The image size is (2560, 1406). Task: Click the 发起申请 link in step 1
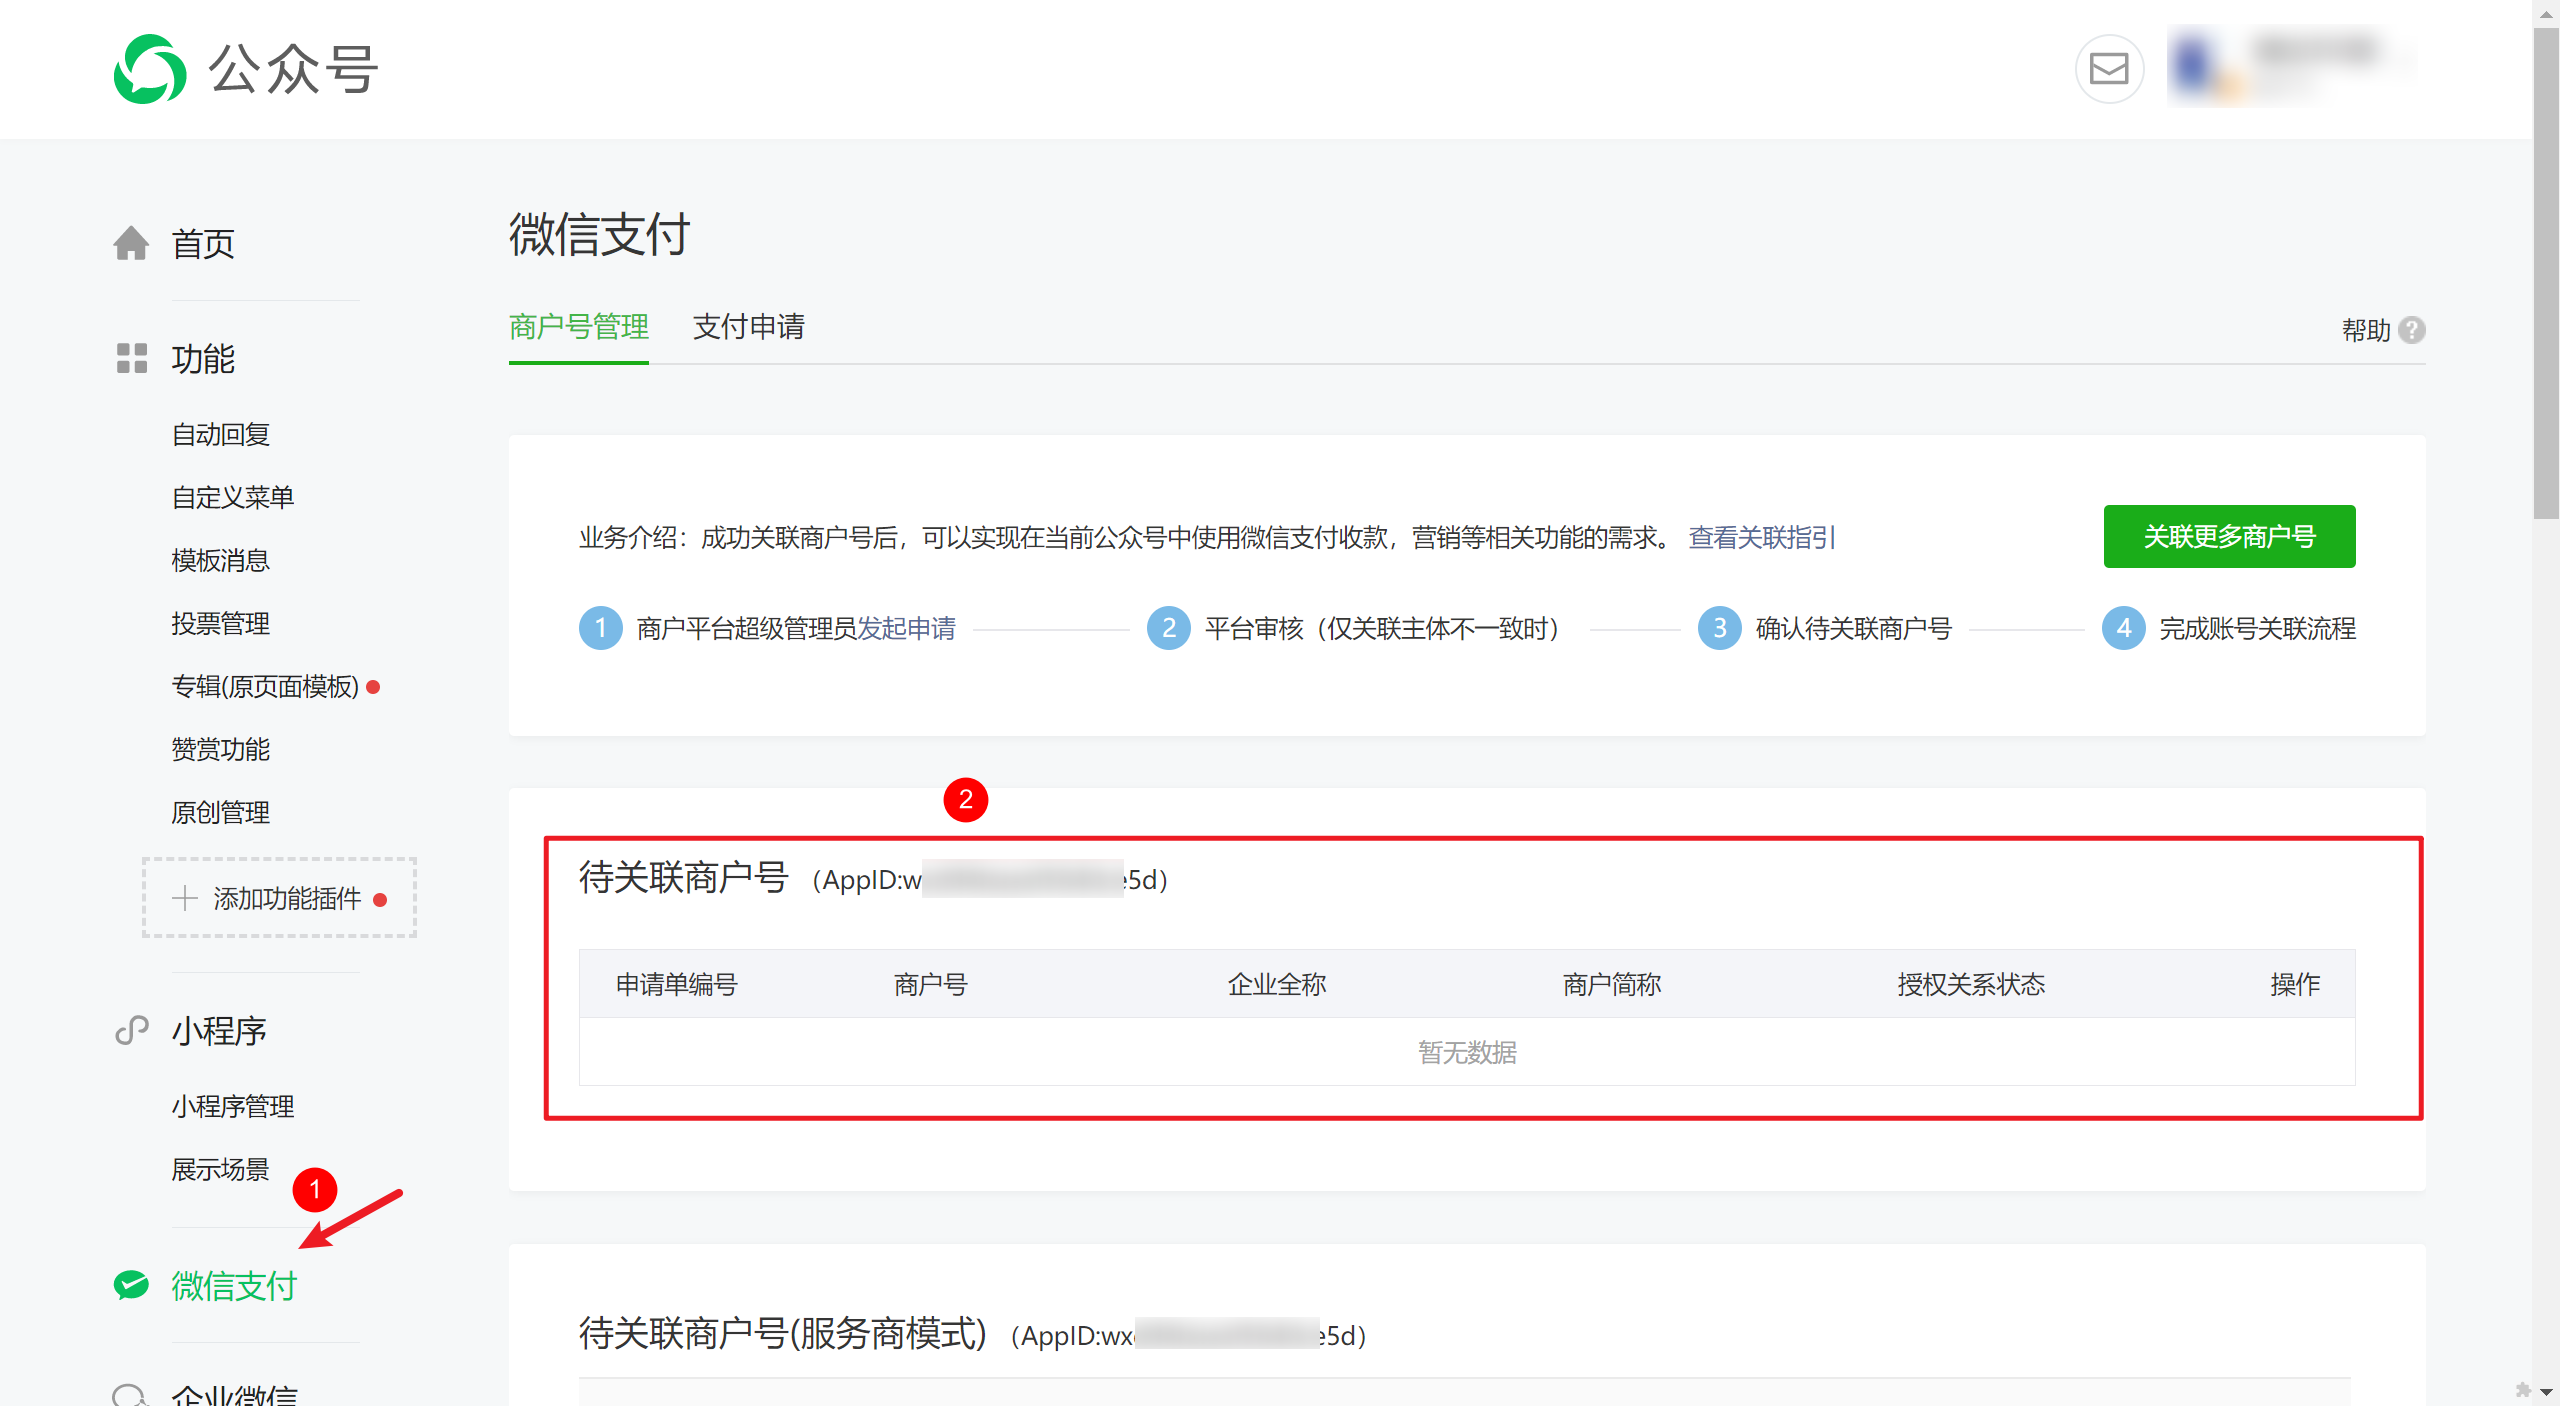click(907, 629)
